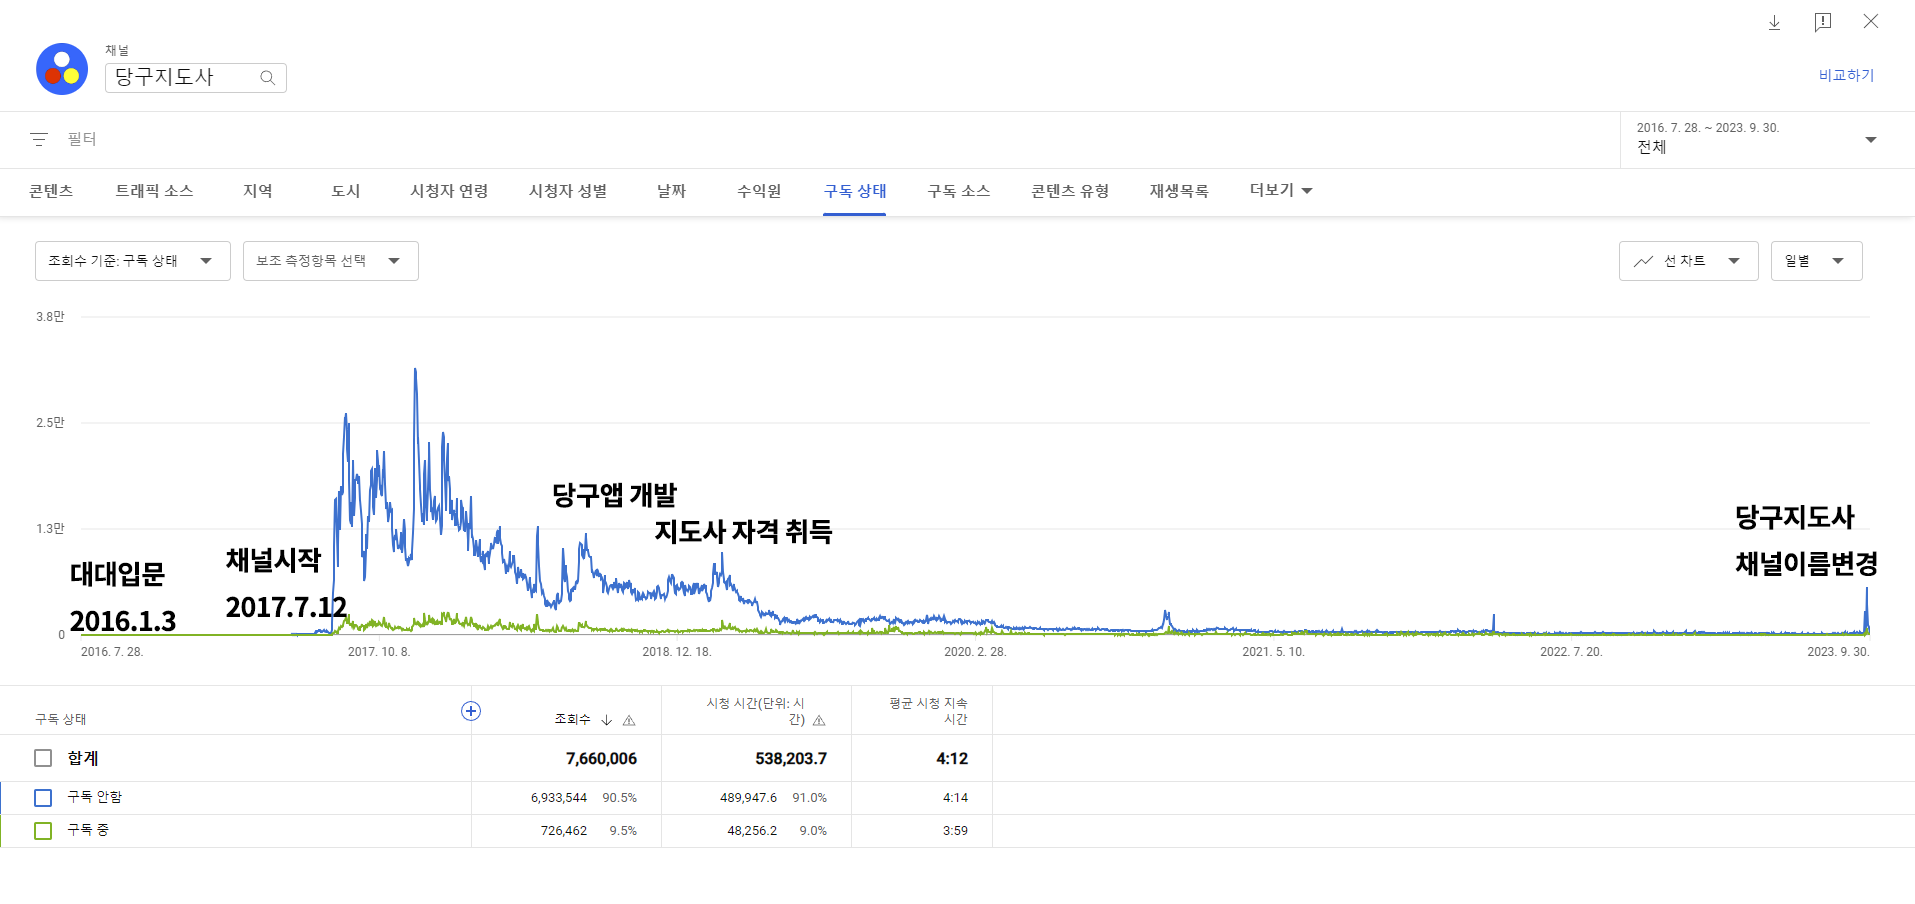Switch to the 트래픽 소스 tab

[x=154, y=190]
